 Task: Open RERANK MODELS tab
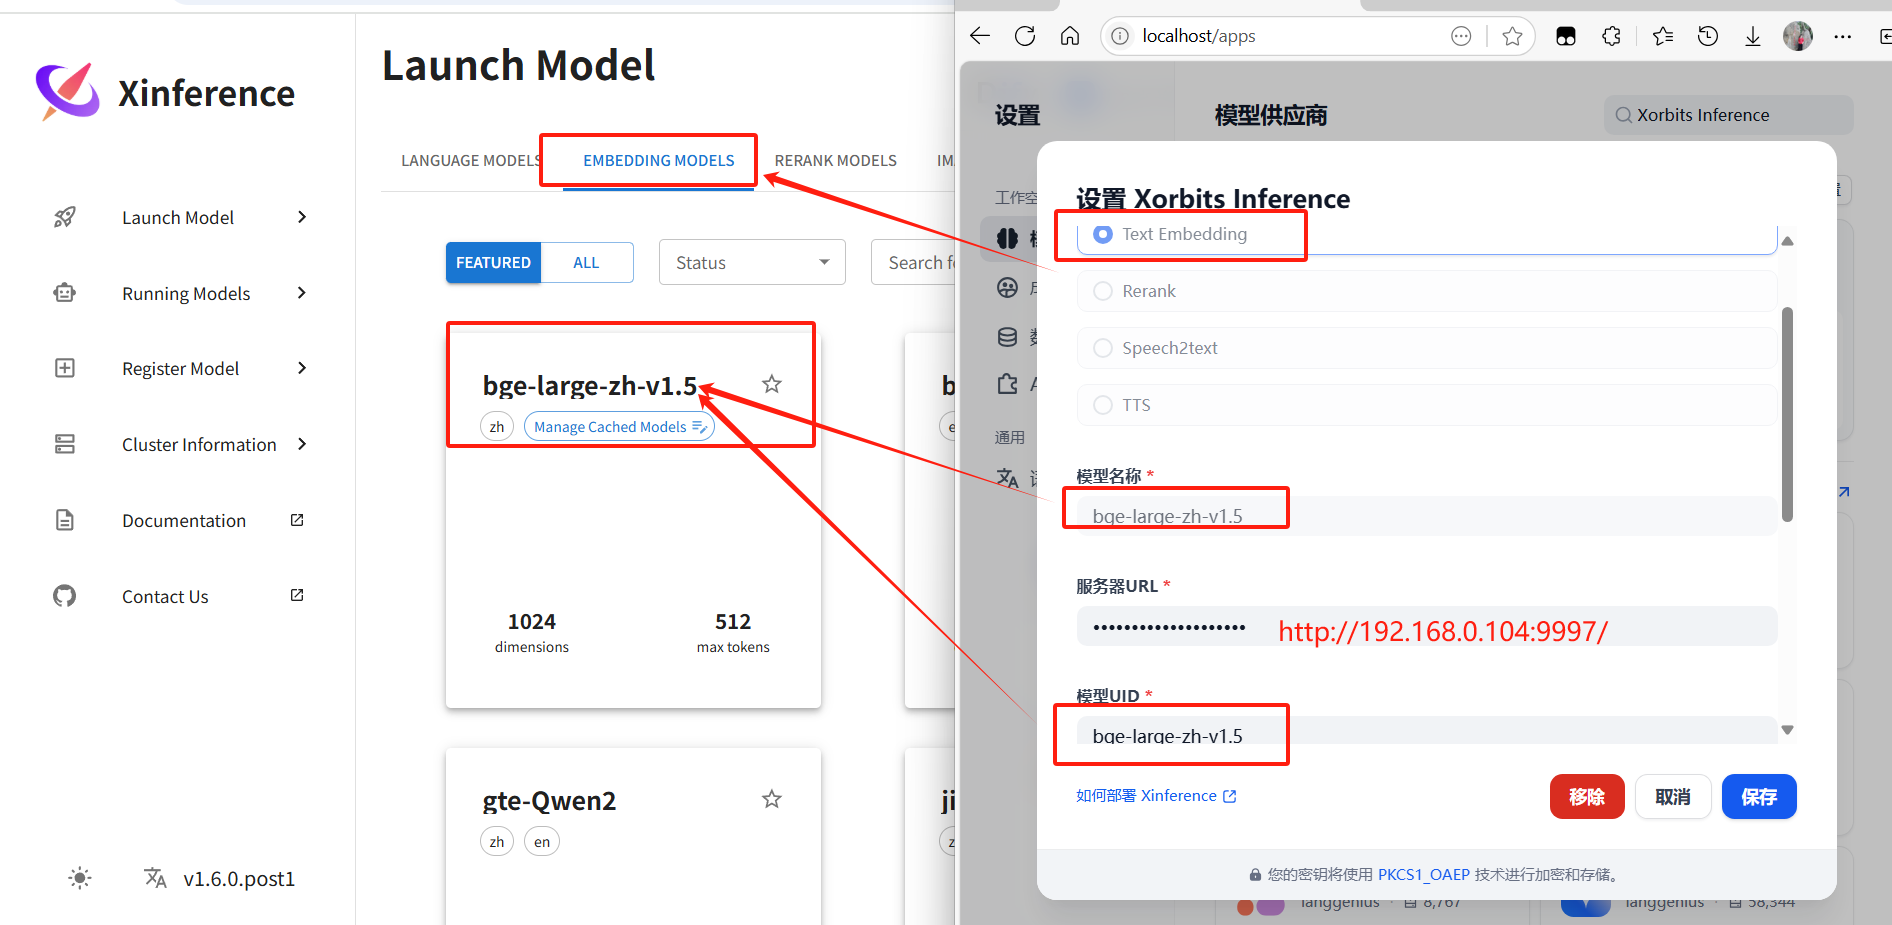(x=835, y=161)
